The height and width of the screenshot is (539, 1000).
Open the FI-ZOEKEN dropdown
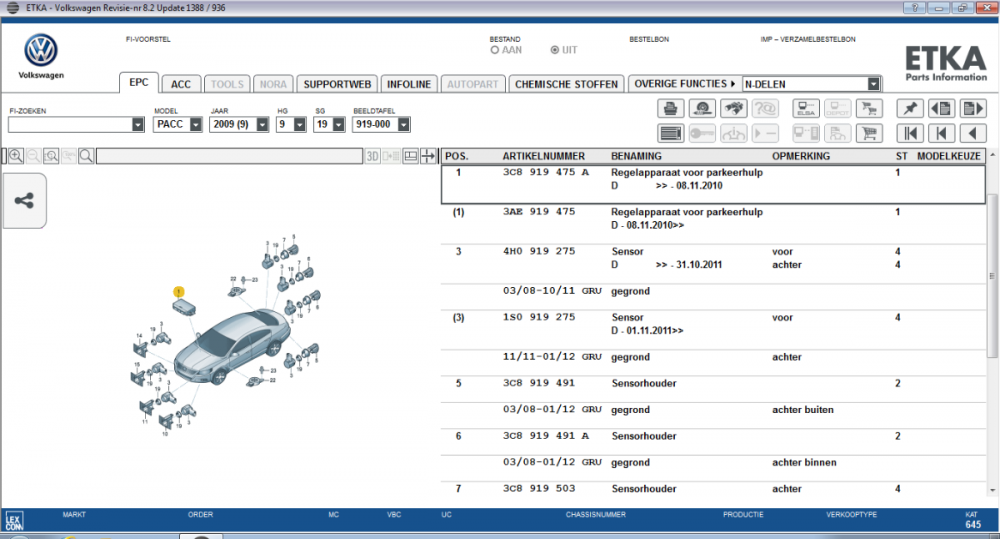138,125
